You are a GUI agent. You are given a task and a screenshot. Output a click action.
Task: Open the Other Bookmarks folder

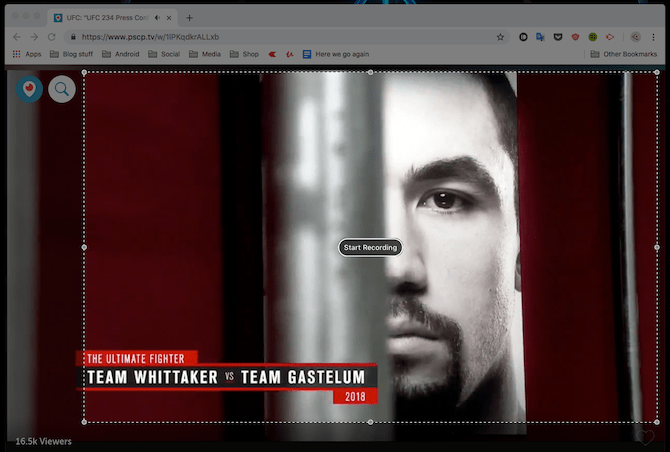624,54
